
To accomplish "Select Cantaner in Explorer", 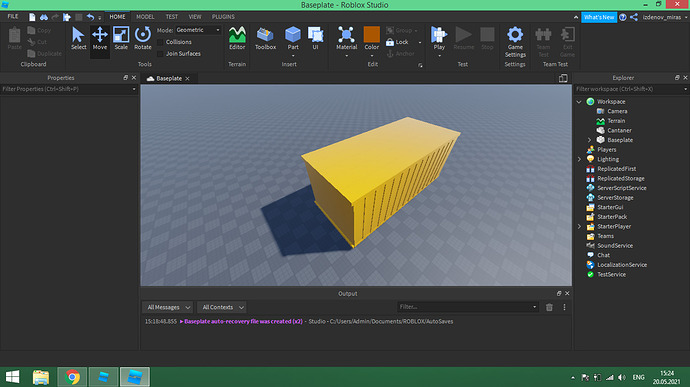I will pos(619,130).
